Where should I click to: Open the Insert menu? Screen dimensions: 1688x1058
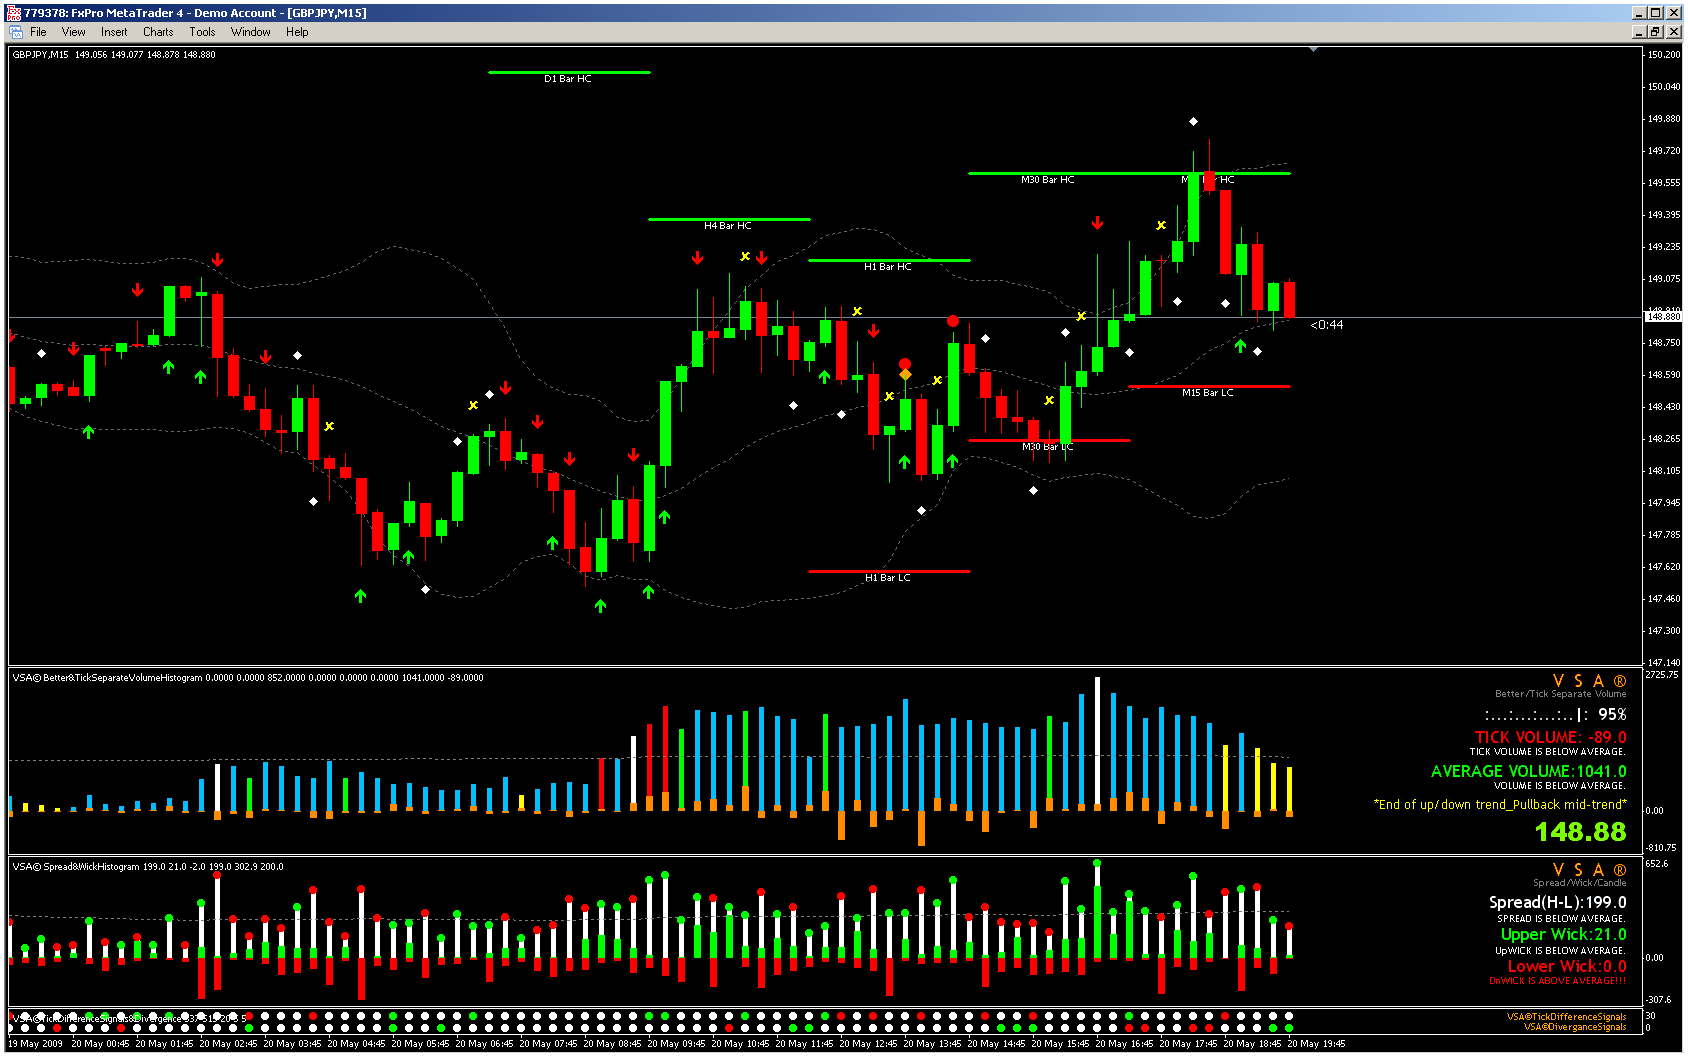pos(114,32)
